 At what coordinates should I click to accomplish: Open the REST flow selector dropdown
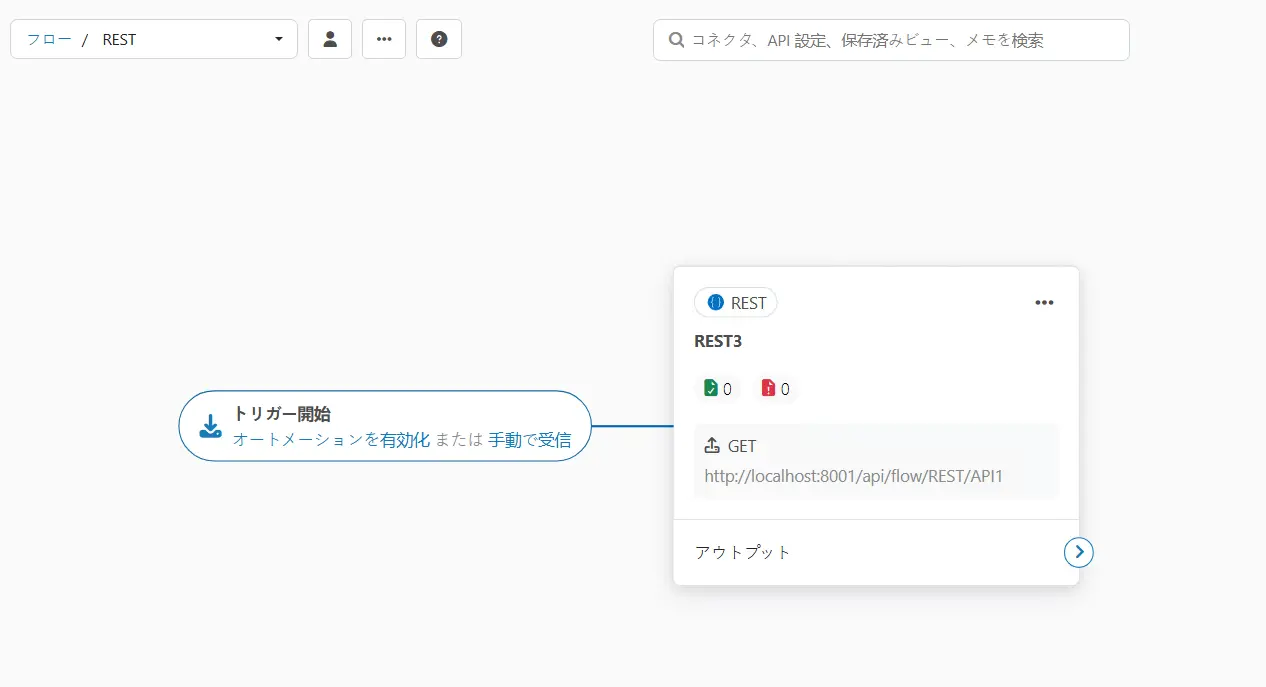pos(154,39)
